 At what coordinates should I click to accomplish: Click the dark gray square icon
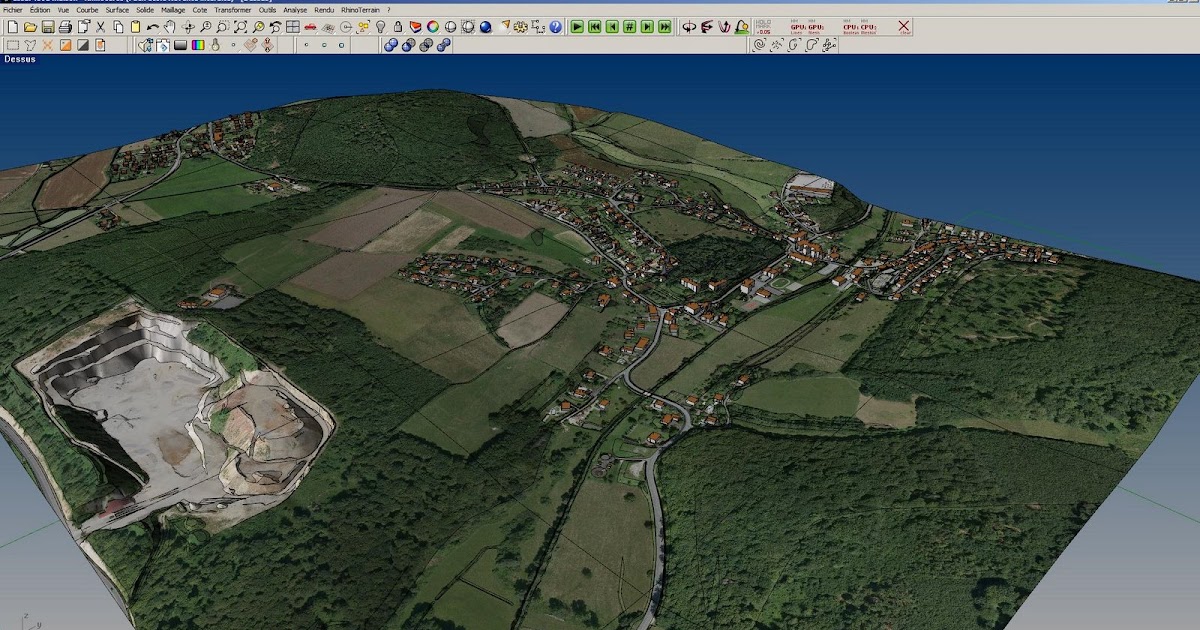[83, 45]
